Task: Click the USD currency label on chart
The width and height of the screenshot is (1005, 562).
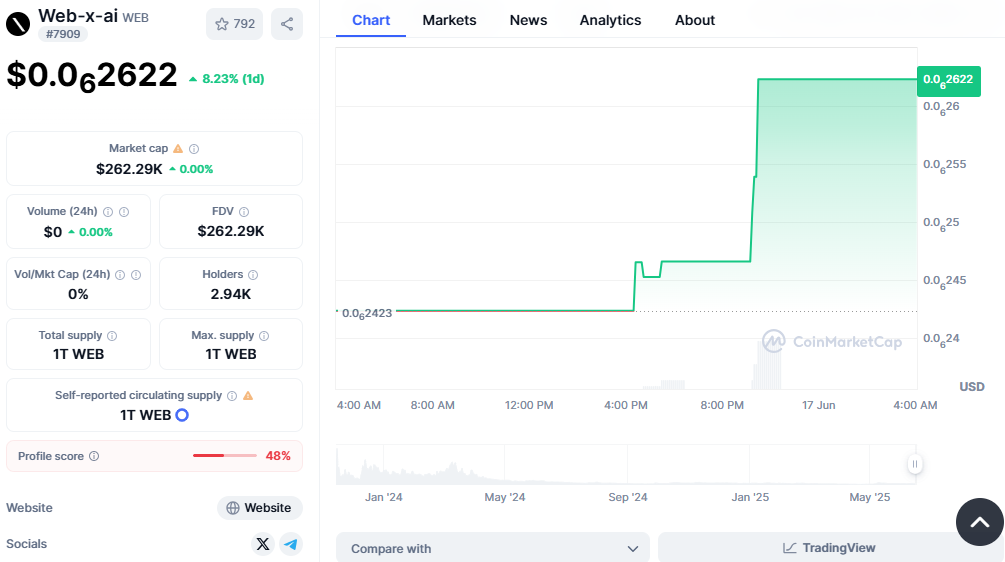Action: 972,387
